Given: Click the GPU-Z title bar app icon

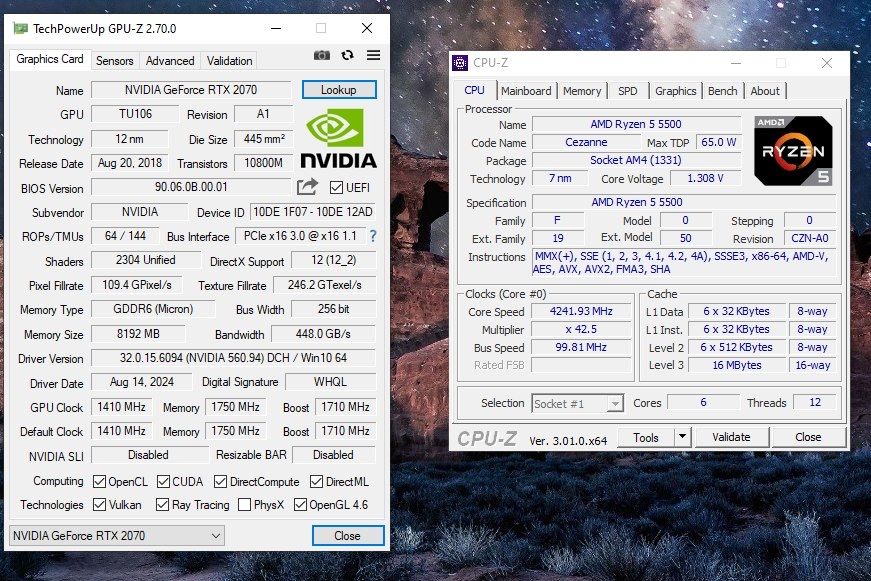Looking at the screenshot, I should (21, 28).
